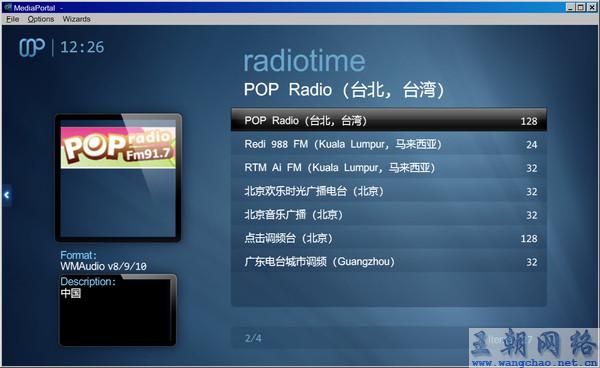Open the Wizards menu
Screen dimensions: 600x368
[77, 19]
